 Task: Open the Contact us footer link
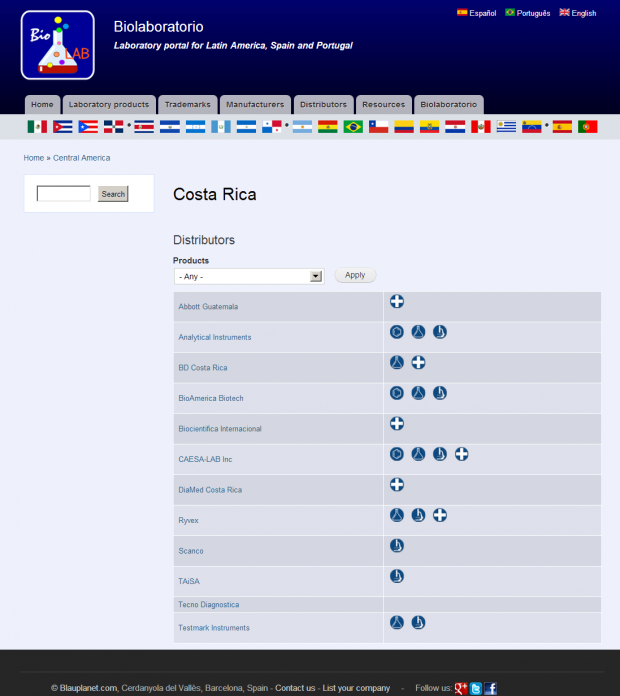[x=295, y=688]
